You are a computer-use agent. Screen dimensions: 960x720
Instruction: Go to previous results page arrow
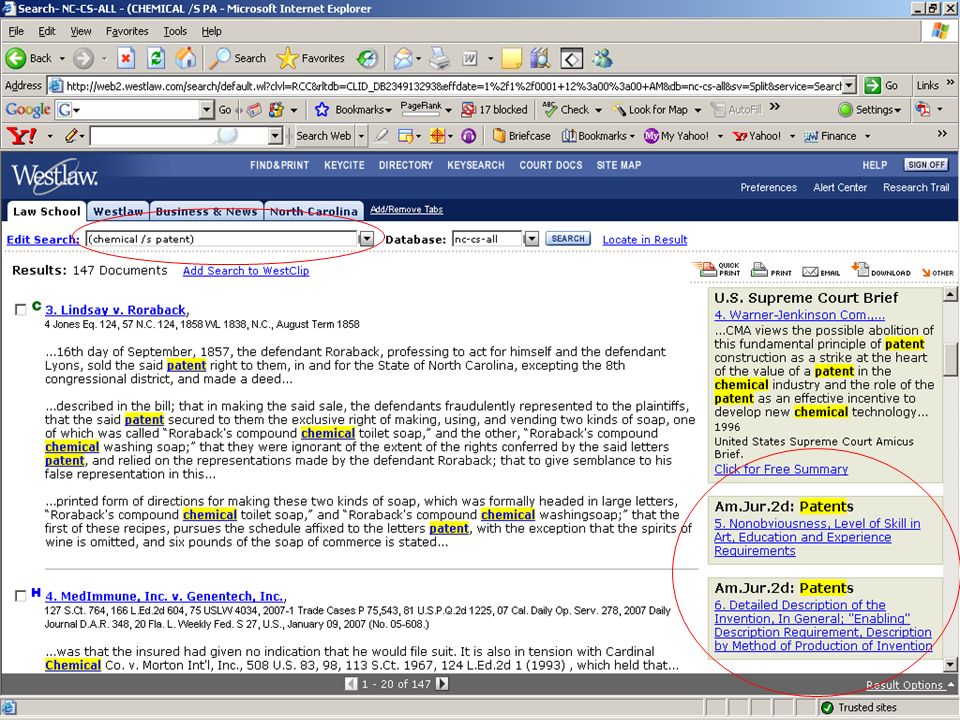(351, 684)
